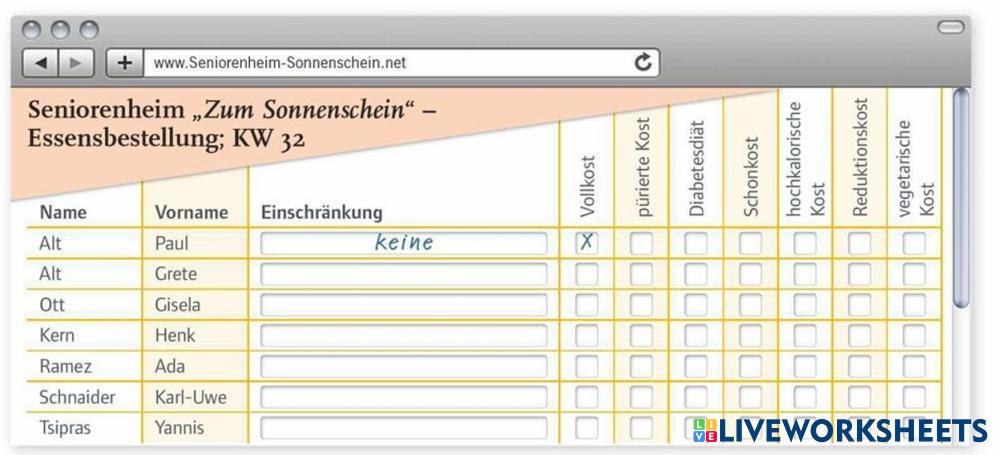Check Reduktionskost for Karl-Uwe Schnaider
The image size is (1000, 455).
coord(860,398)
